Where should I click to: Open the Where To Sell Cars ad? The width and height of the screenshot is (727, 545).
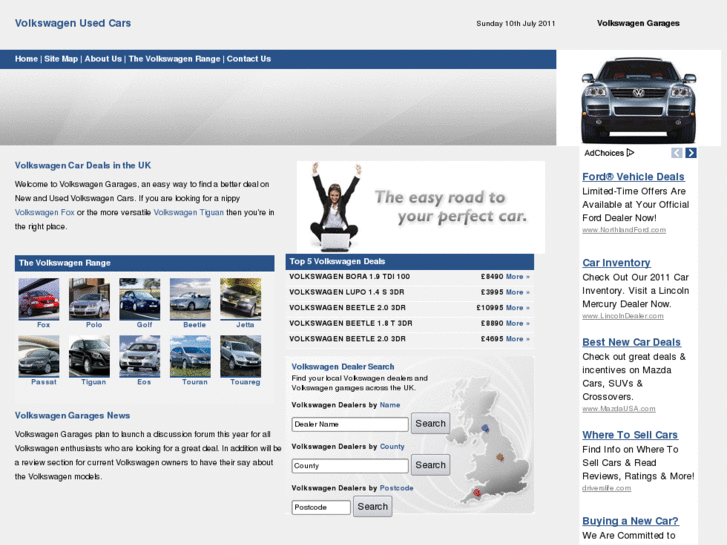[630, 435]
